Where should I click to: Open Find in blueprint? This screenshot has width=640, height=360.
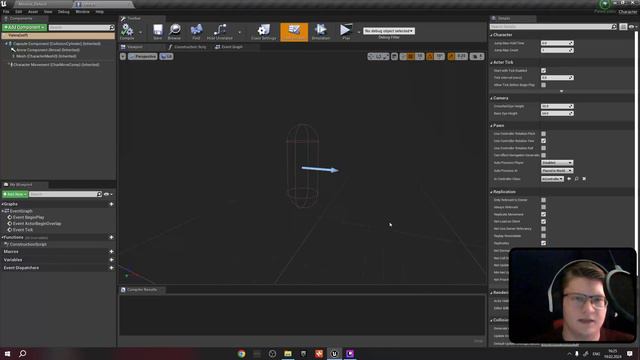pos(196,31)
